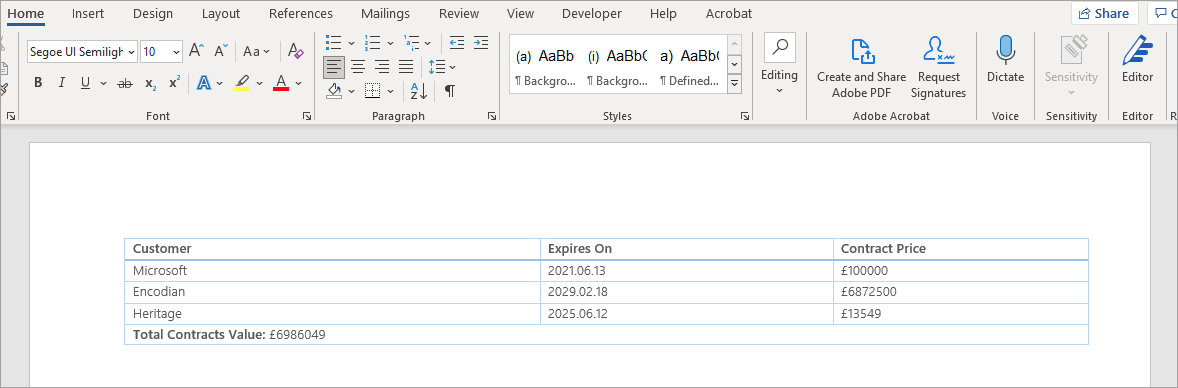Open Paragraph dialog launcher
1178x388 pixels.
pyautogui.click(x=491, y=116)
